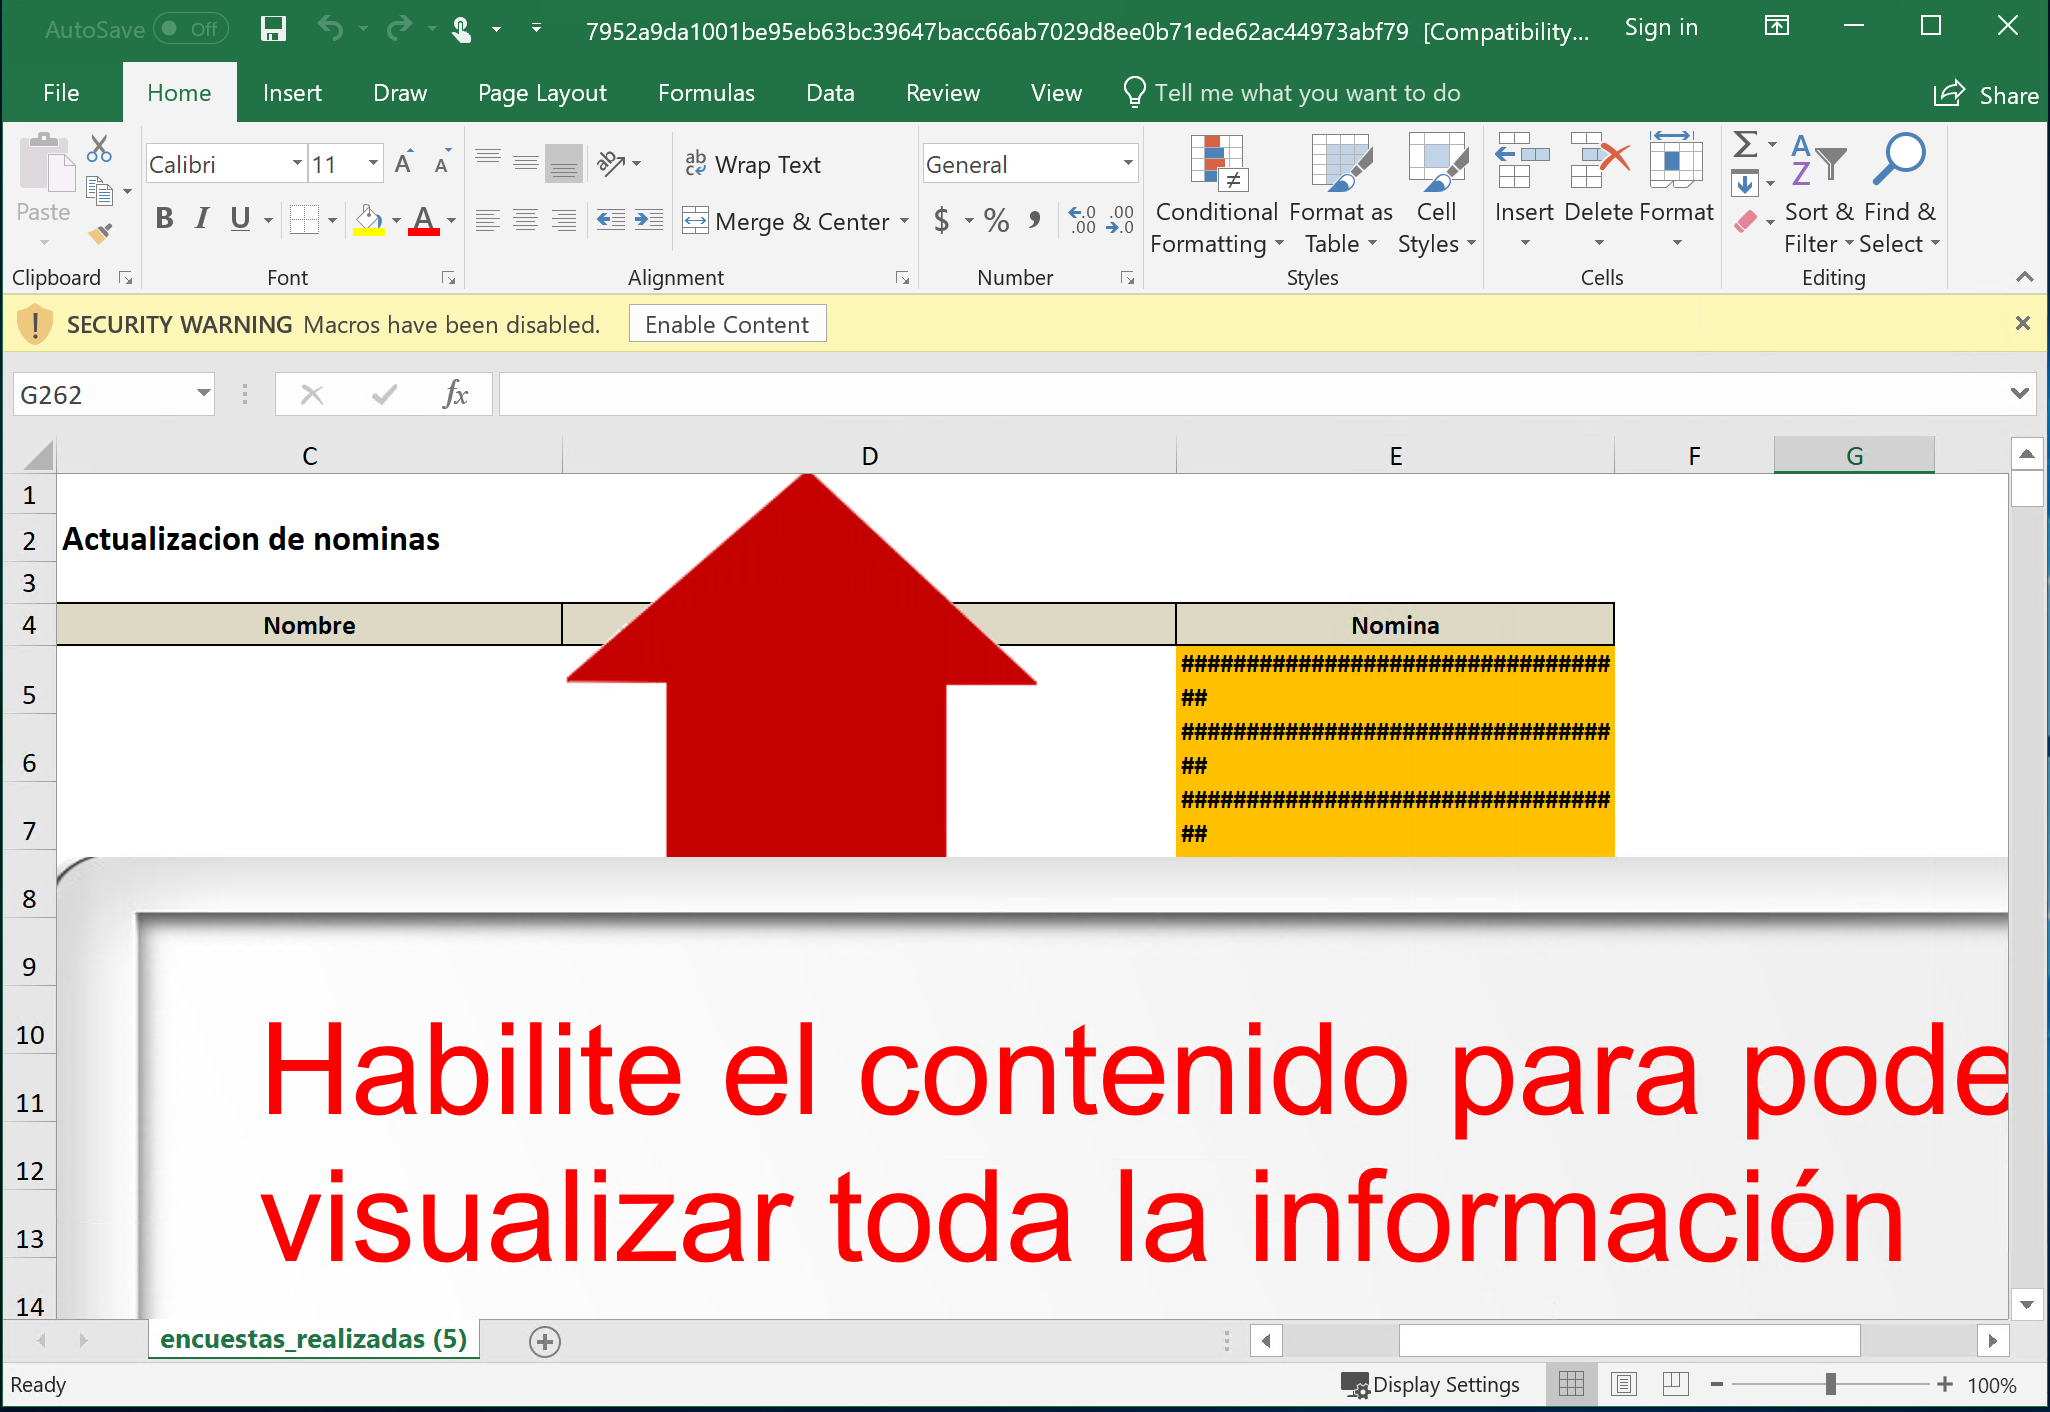Apply center alignment
The height and width of the screenshot is (1412, 2050).
[x=525, y=220]
